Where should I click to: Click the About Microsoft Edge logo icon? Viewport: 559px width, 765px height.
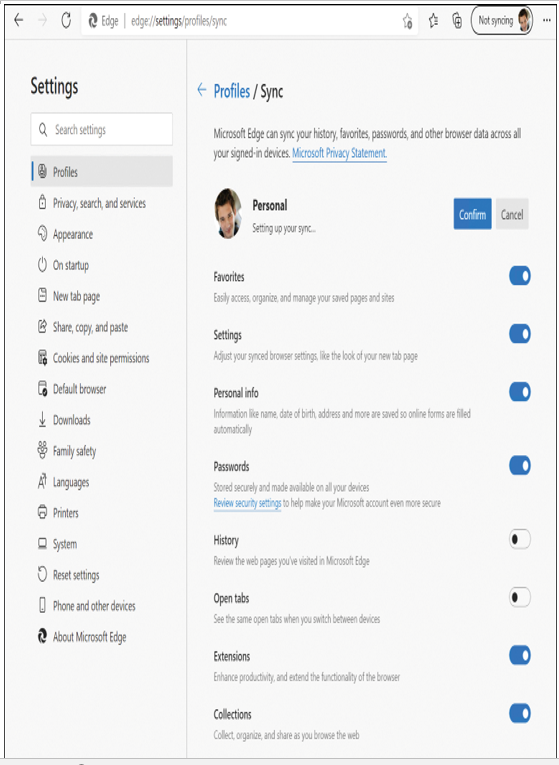point(42,636)
